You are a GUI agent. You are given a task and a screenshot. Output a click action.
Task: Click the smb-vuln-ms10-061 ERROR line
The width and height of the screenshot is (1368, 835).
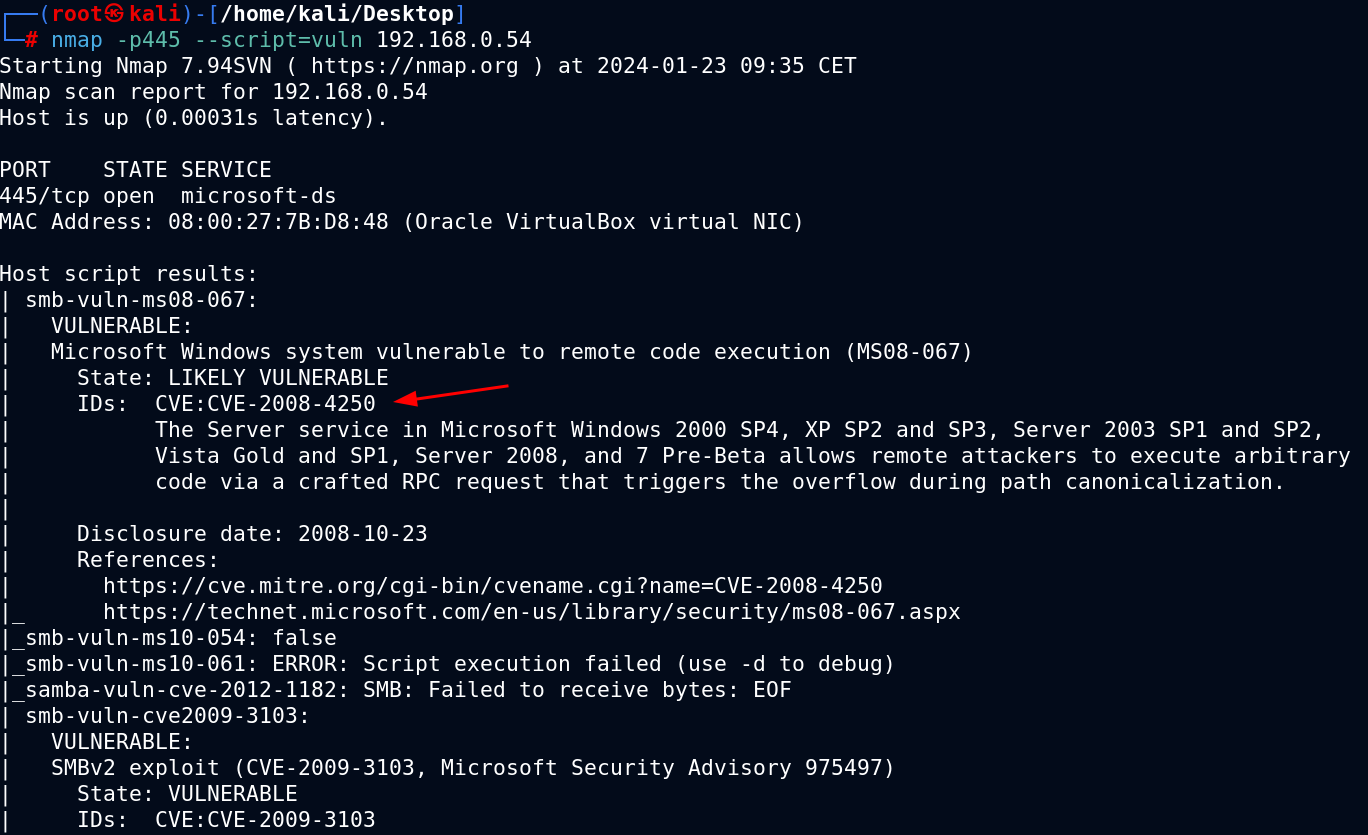point(460,664)
